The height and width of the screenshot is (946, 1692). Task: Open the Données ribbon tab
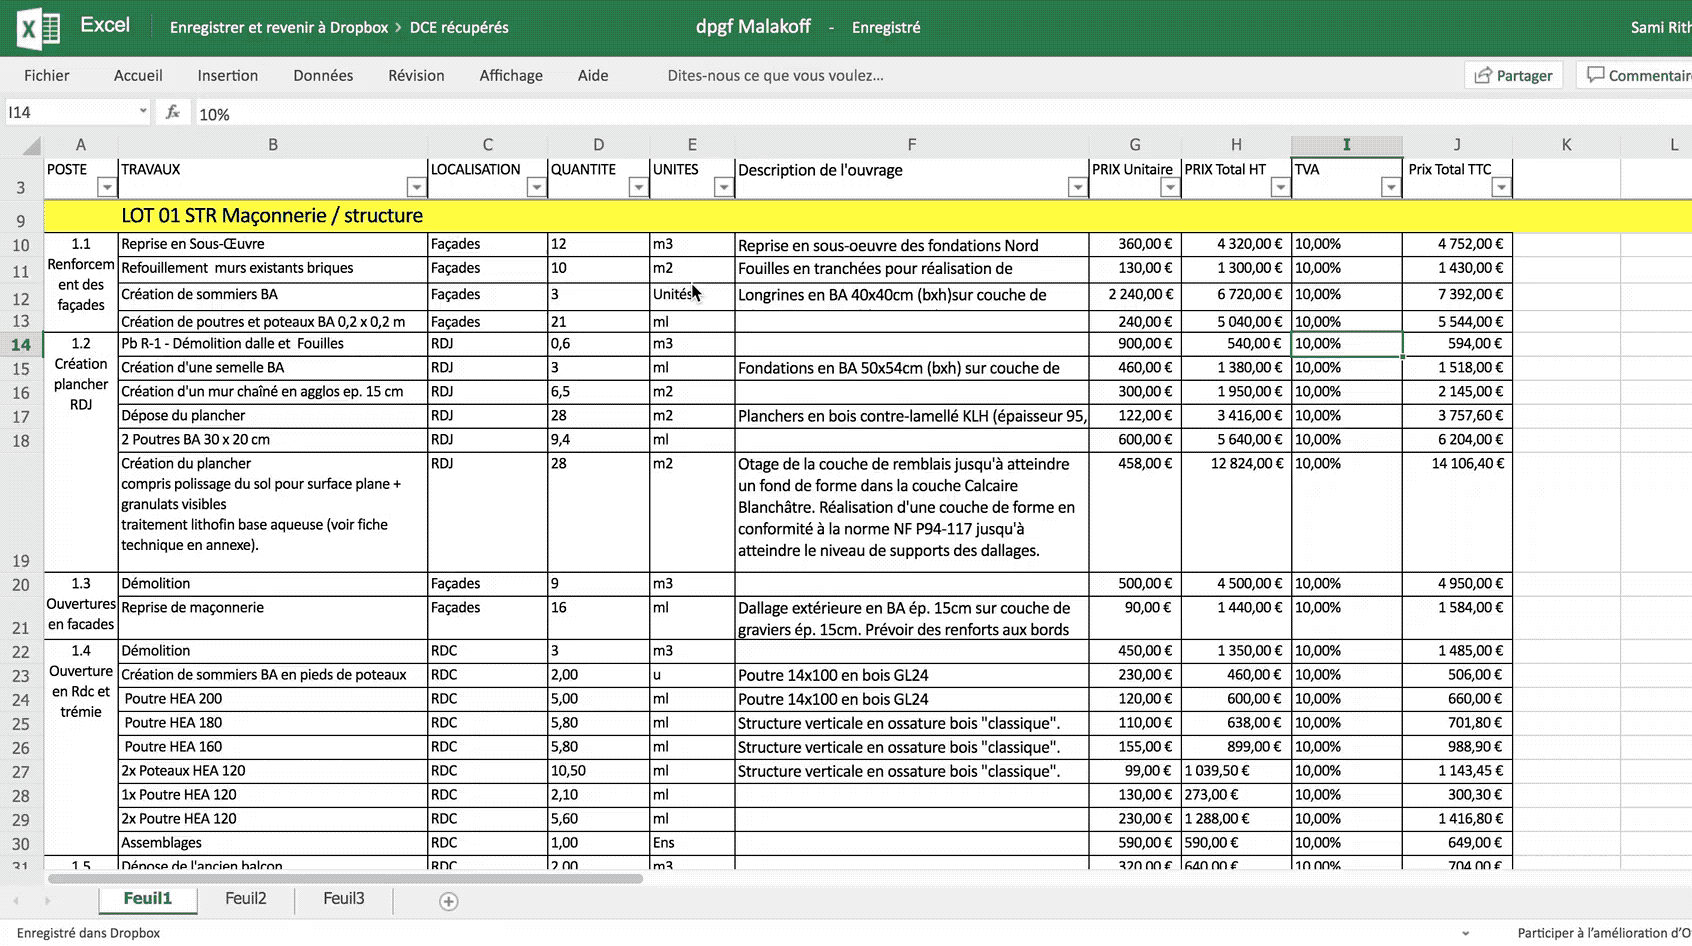click(x=323, y=76)
